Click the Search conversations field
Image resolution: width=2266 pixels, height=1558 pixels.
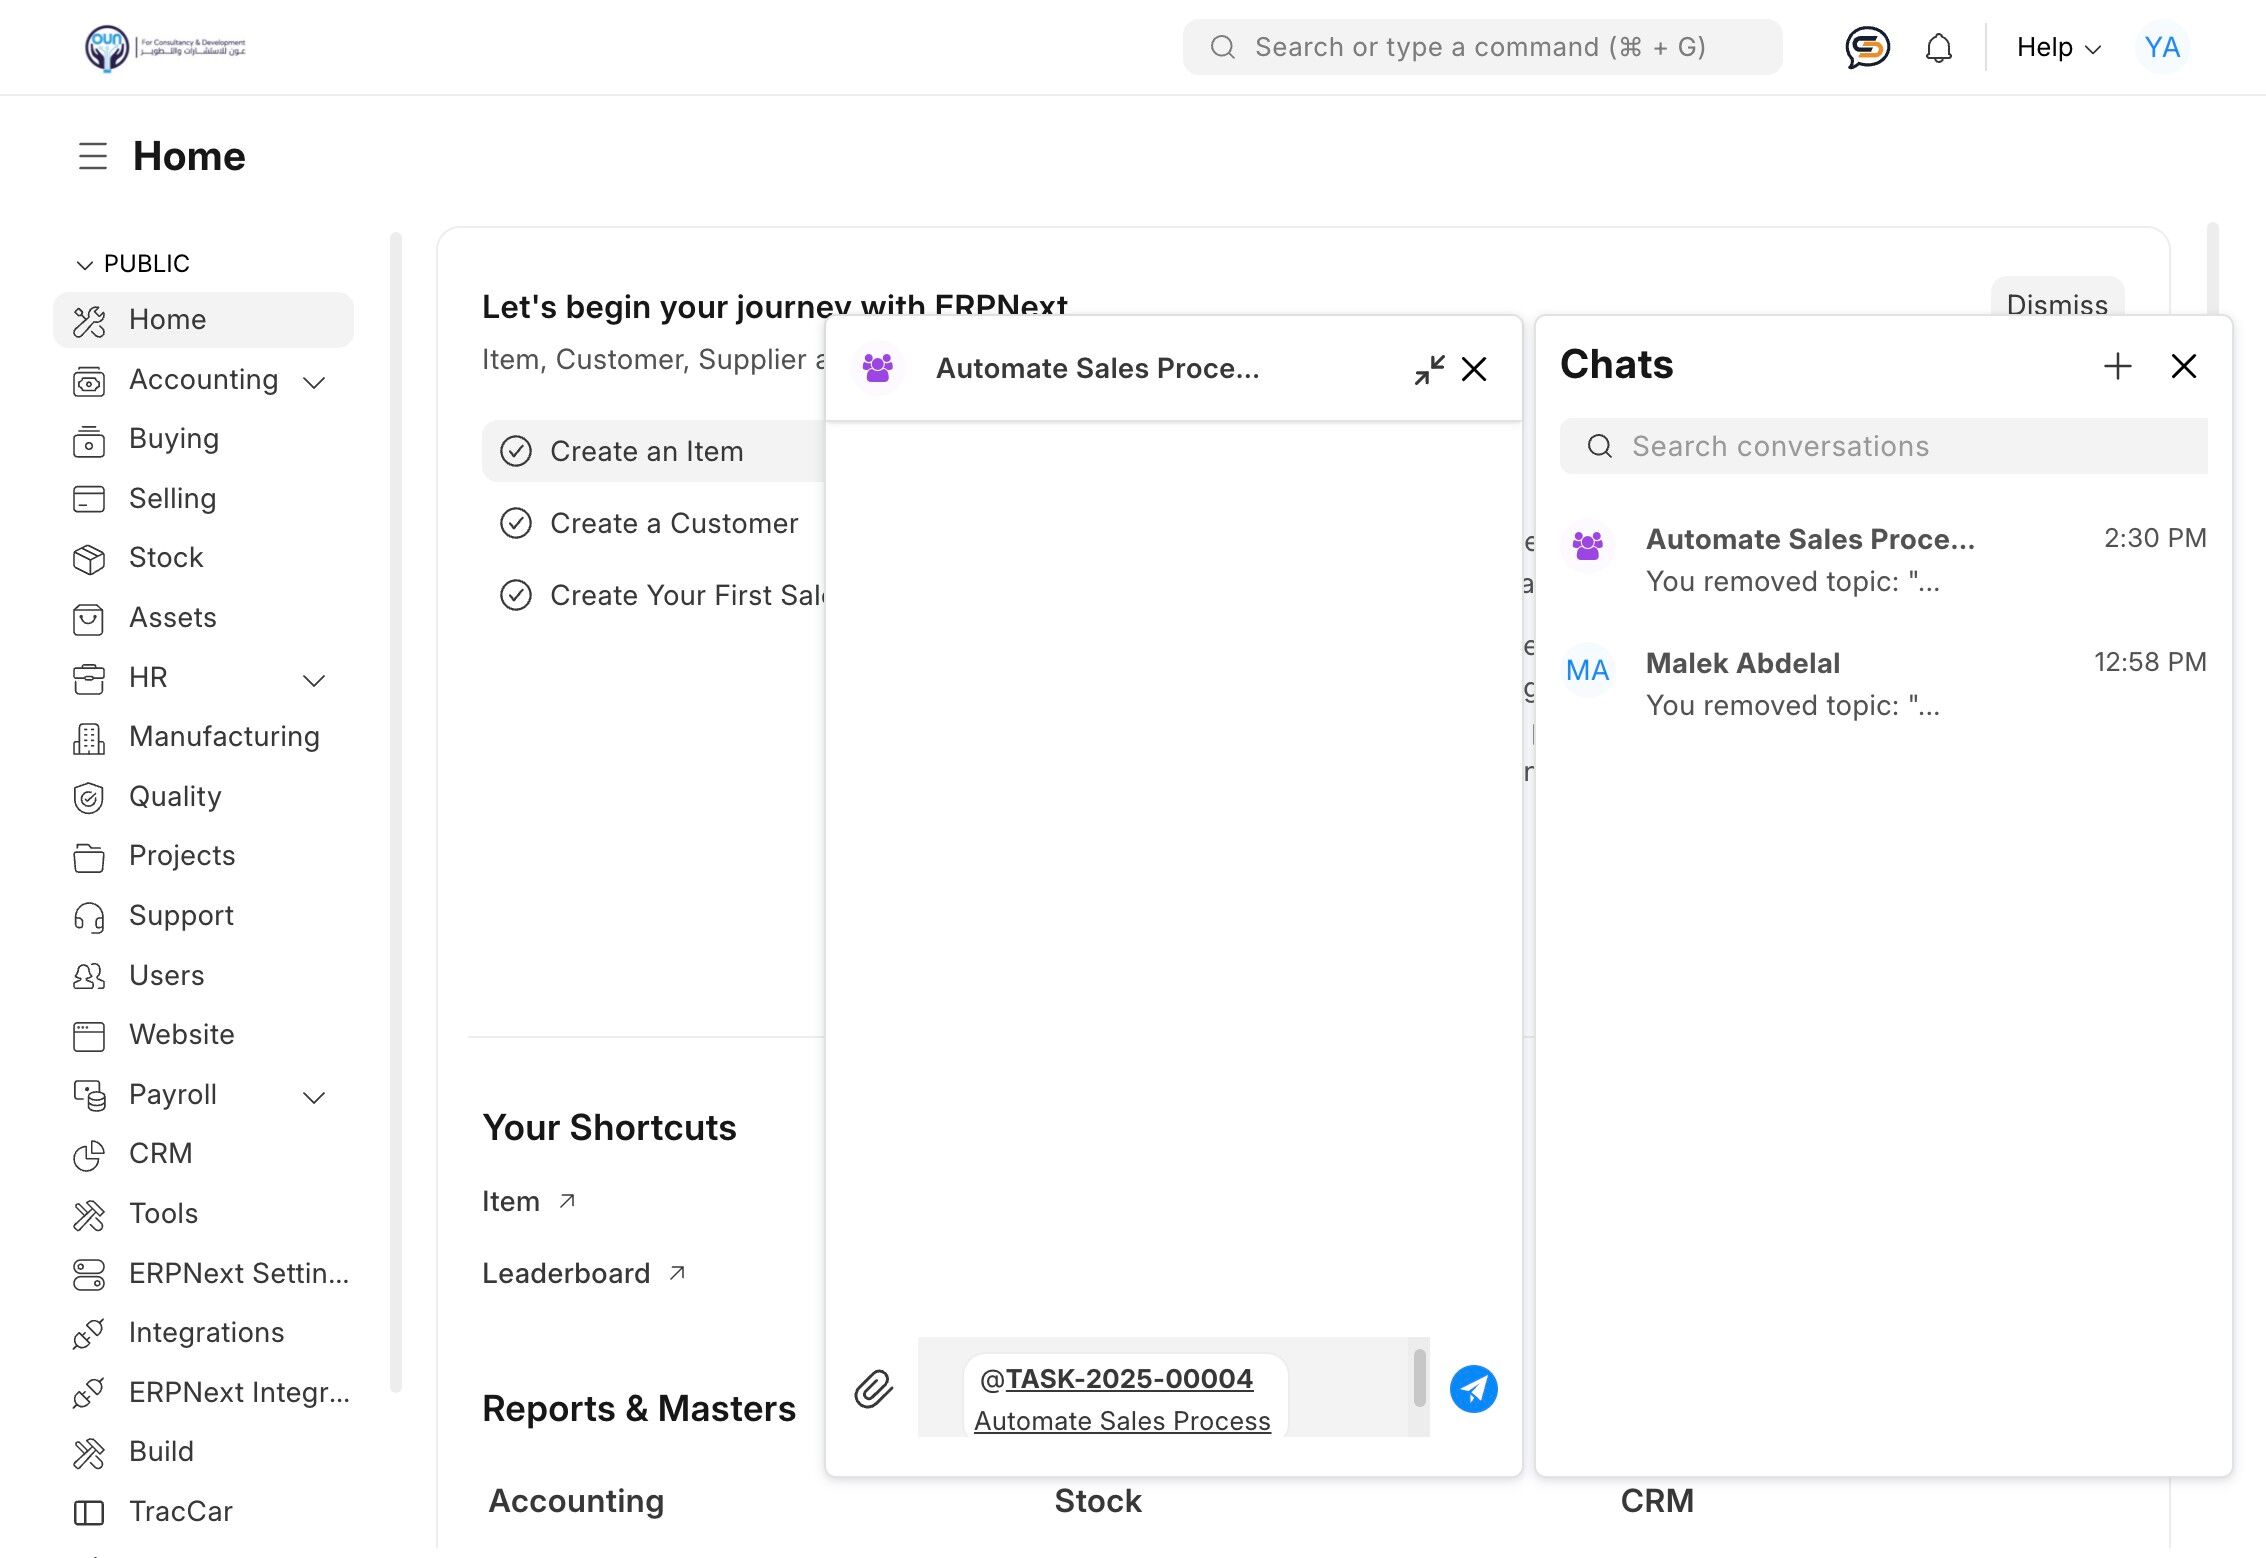(x=1883, y=446)
